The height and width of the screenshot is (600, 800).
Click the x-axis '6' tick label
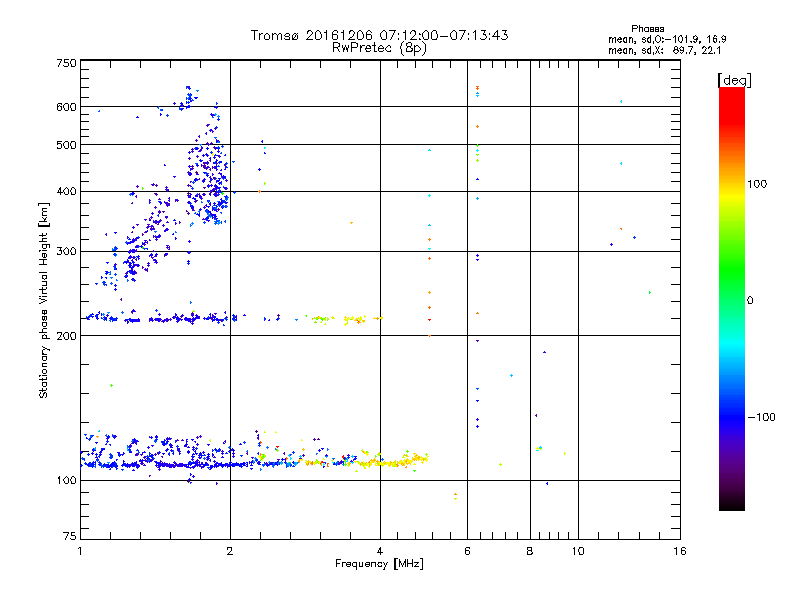(x=467, y=551)
